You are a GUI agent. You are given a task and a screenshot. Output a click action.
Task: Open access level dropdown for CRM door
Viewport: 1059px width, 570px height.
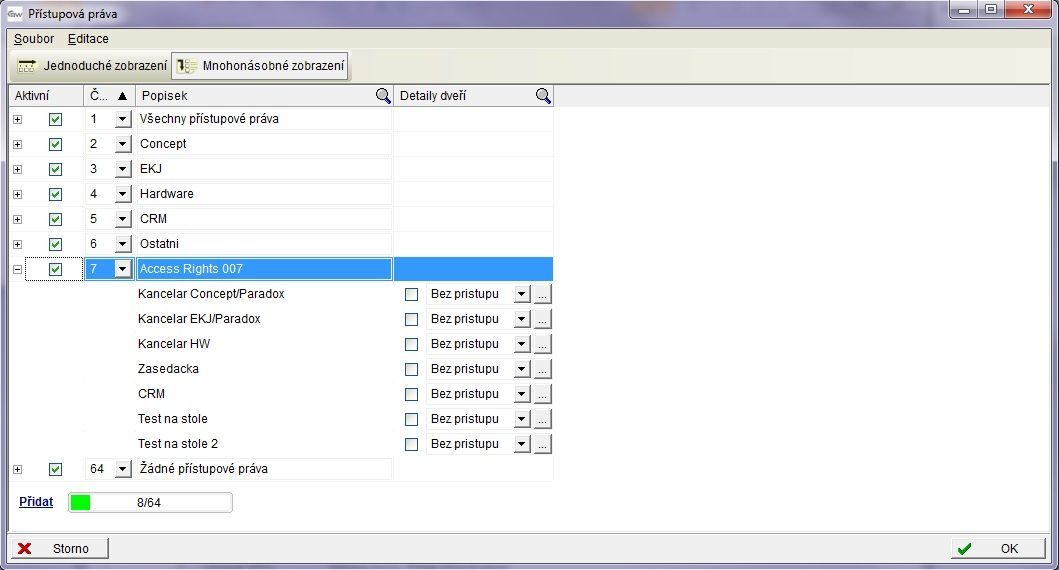521,394
